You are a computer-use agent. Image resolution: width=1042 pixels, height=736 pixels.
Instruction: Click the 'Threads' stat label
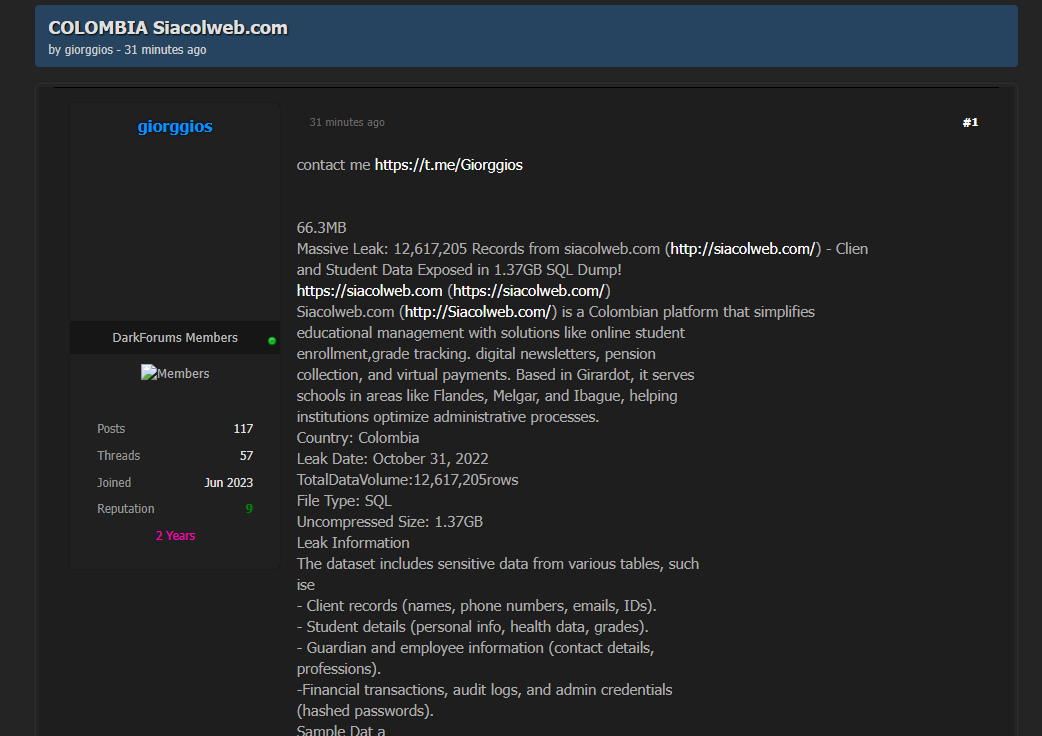[118, 456]
